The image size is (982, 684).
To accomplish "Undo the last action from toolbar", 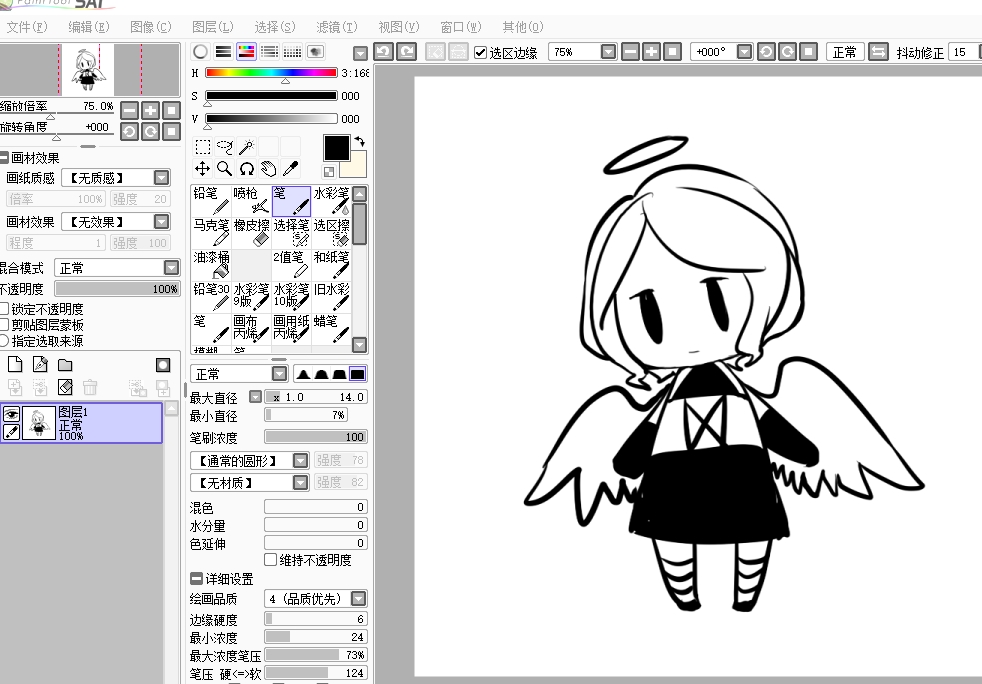I will 383,52.
